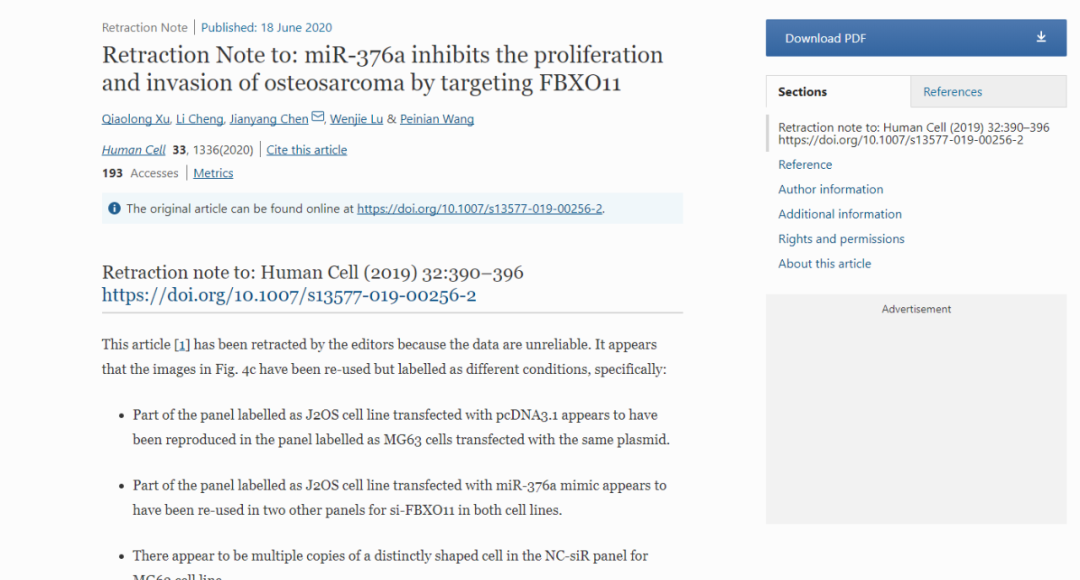Click the info icon in the original article notice
The height and width of the screenshot is (580, 1080).
(x=113, y=209)
